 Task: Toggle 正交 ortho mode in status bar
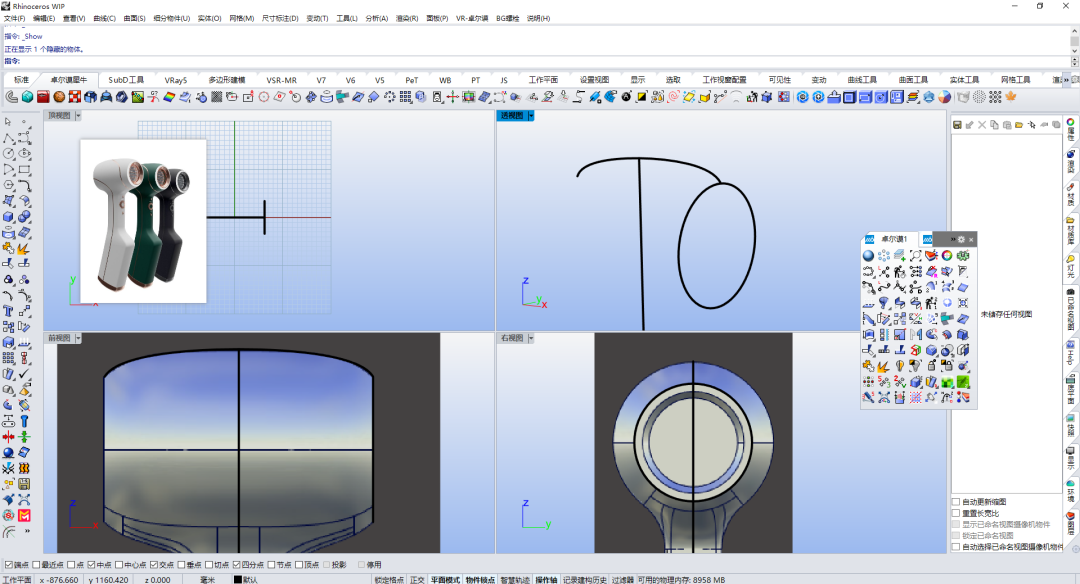click(417, 580)
